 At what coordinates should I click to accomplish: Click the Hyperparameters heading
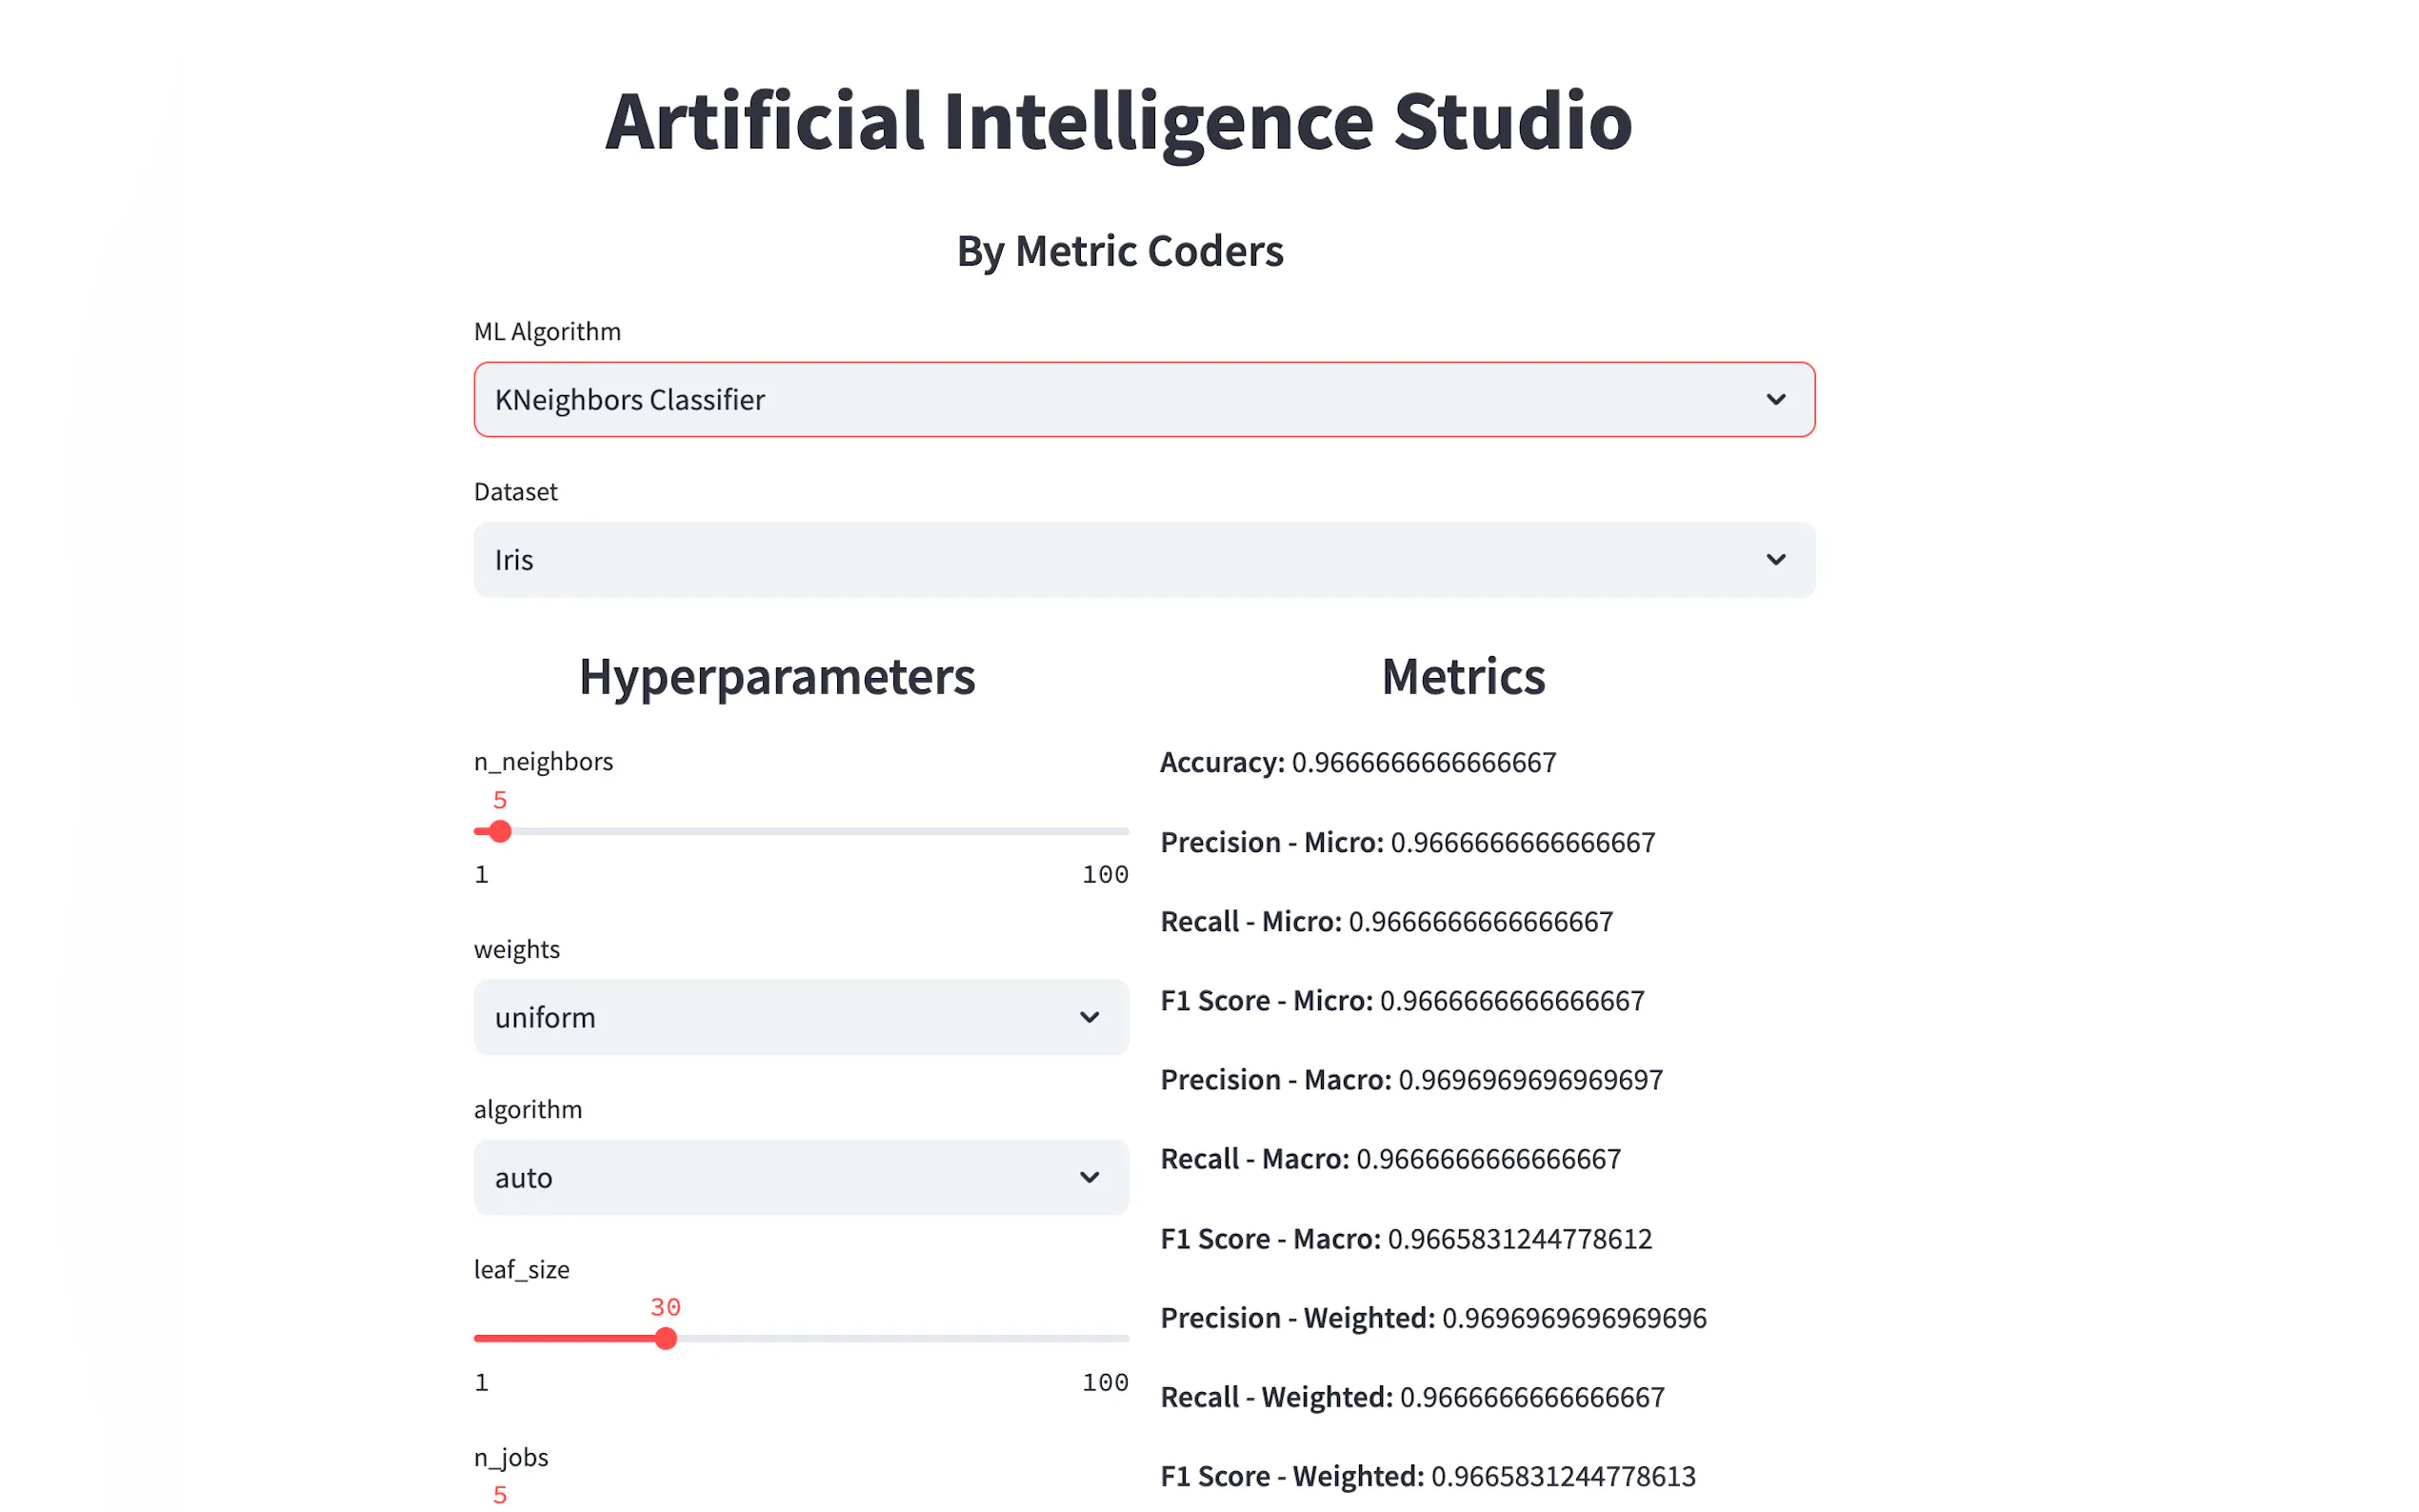point(776,676)
